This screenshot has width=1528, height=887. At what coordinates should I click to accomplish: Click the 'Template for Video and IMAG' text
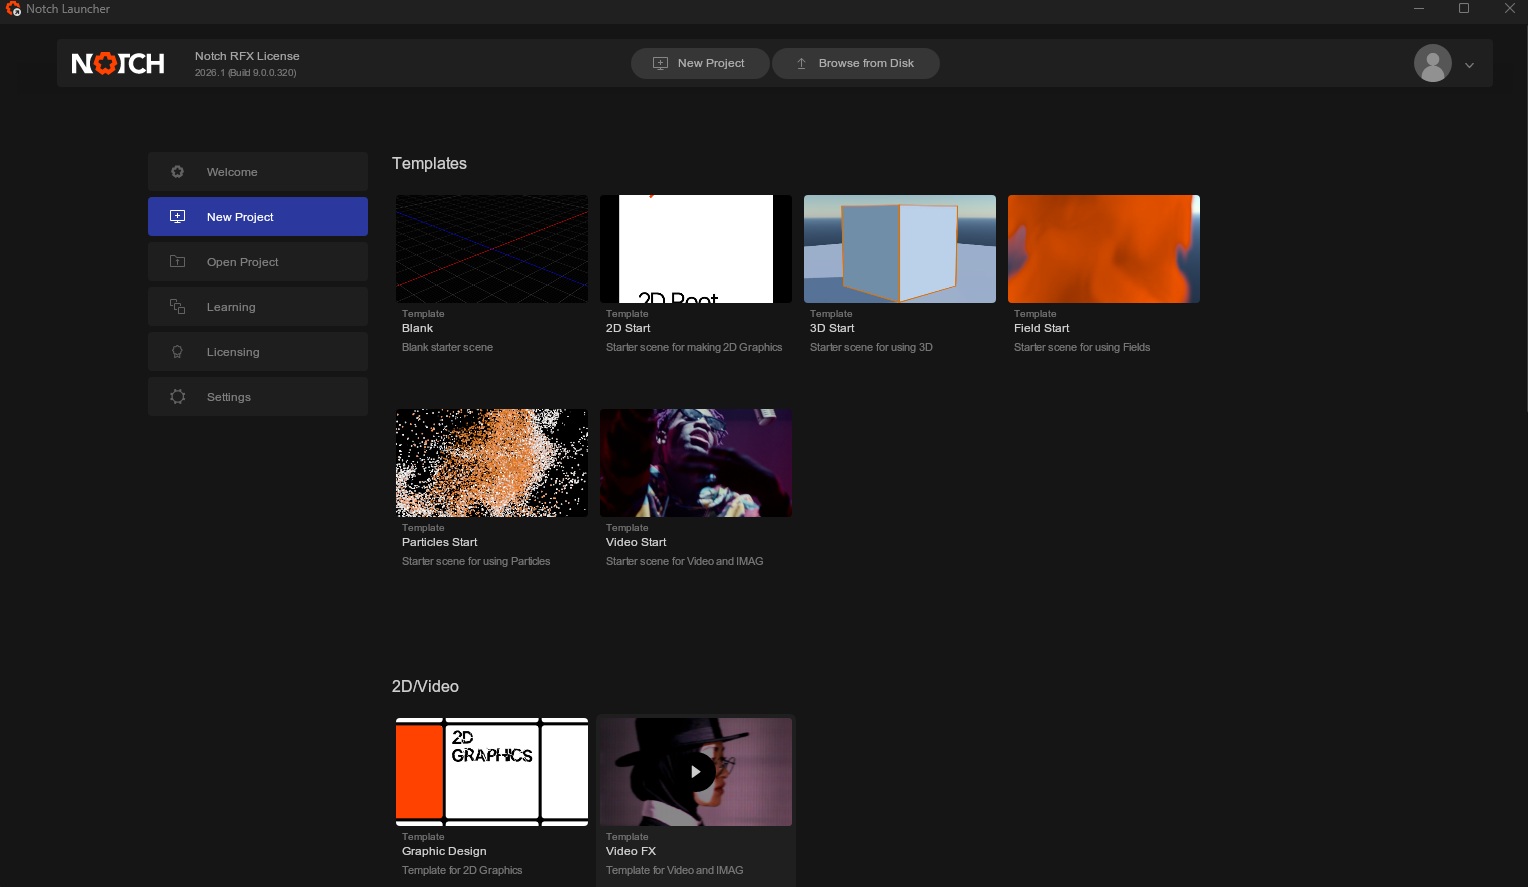pos(674,870)
